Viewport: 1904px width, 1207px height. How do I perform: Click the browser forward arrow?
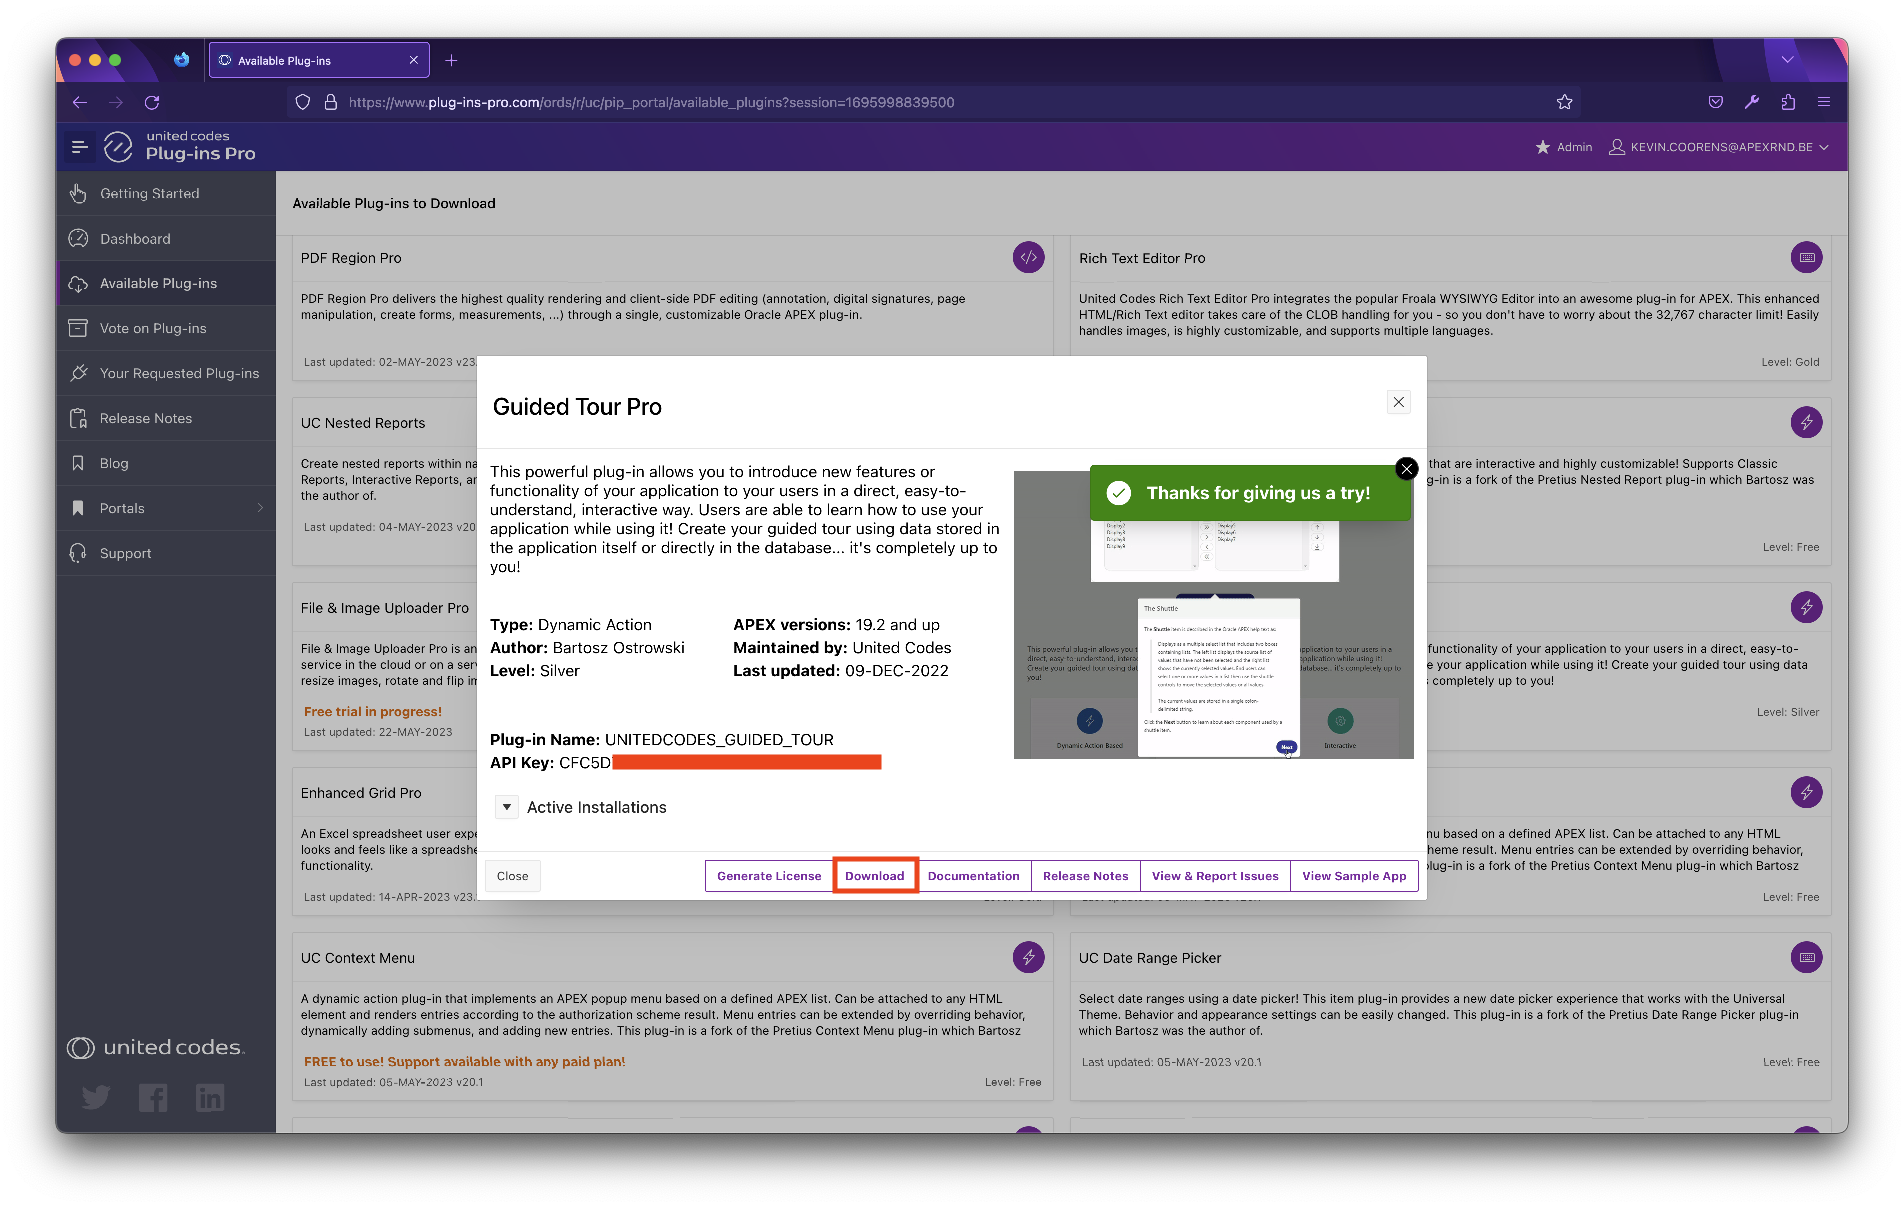[116, 102]
